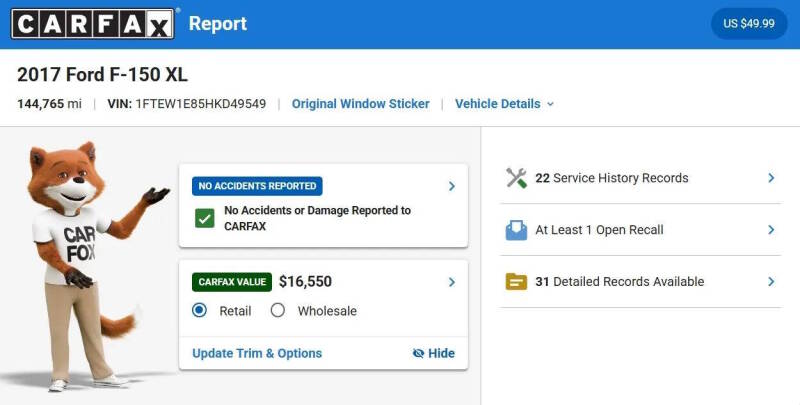
Task: Click the 144,765 mi mileage text
Action: point(49,104)
